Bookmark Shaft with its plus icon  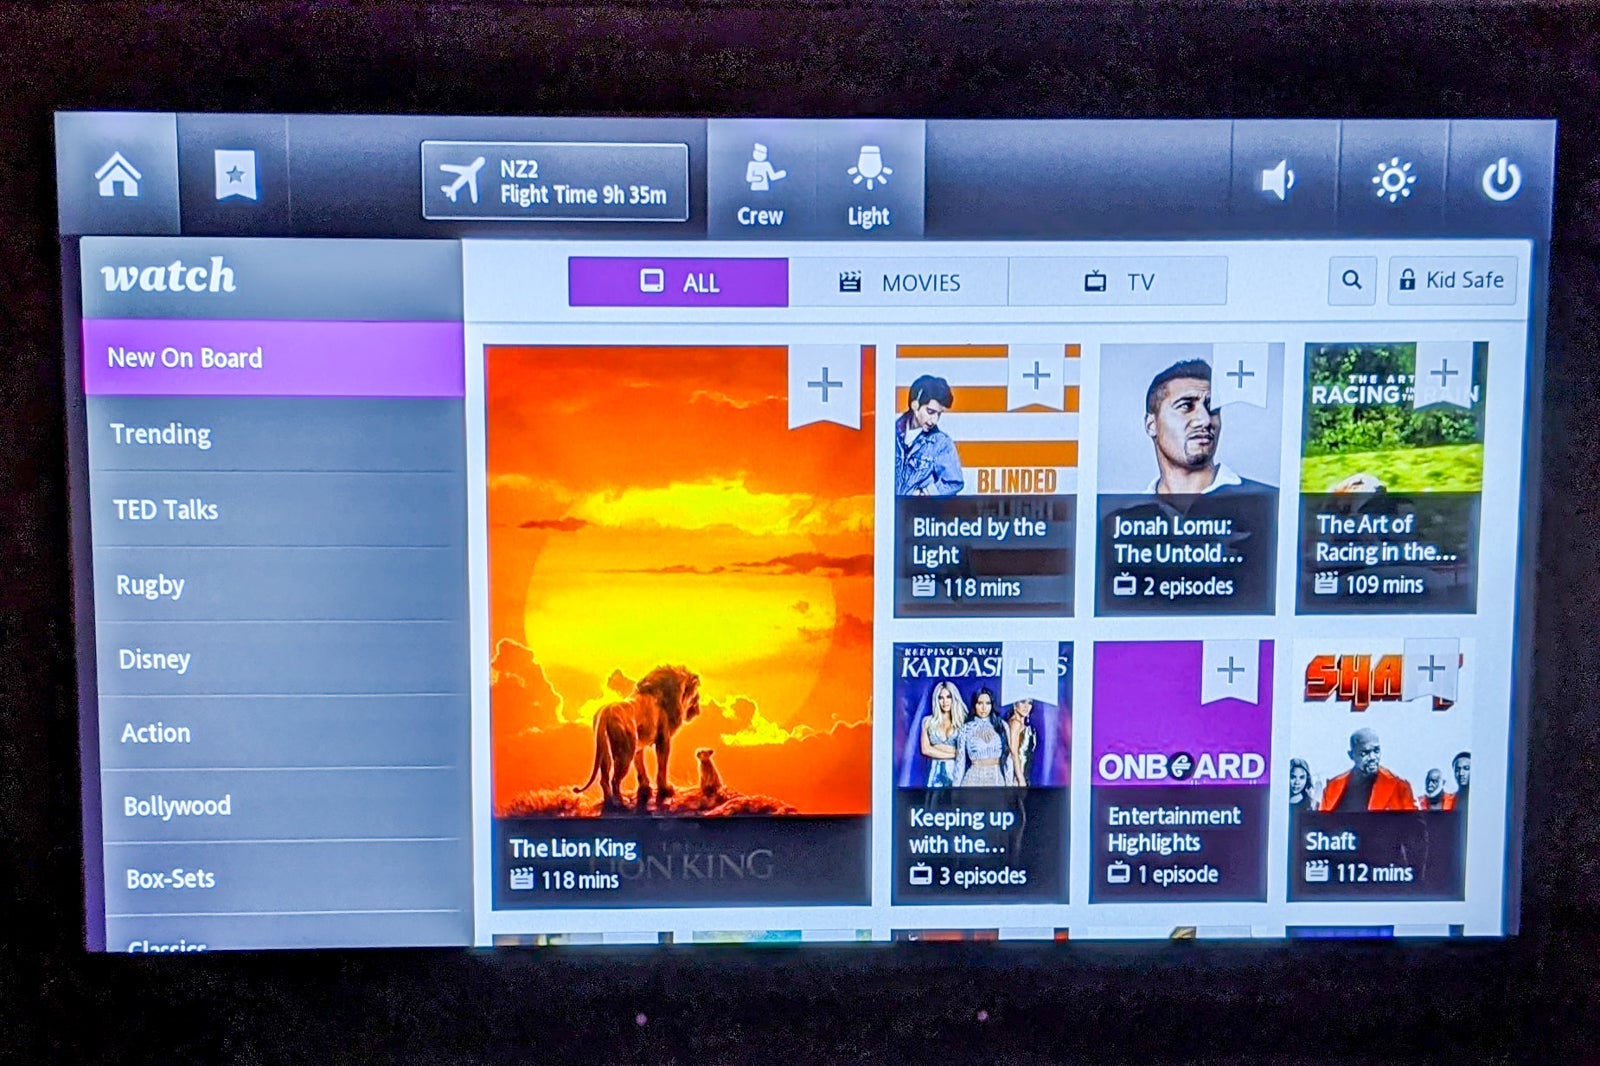coord(1432,668)
